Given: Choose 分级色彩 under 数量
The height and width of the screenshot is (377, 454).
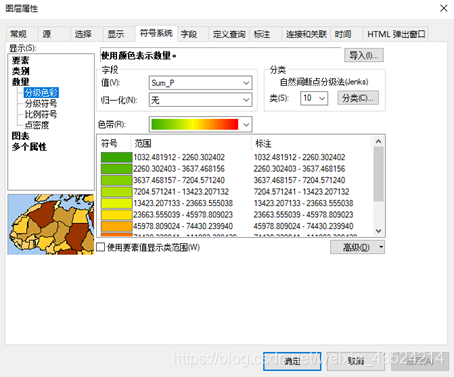Looking at the screenshot, I should [41, 92].
